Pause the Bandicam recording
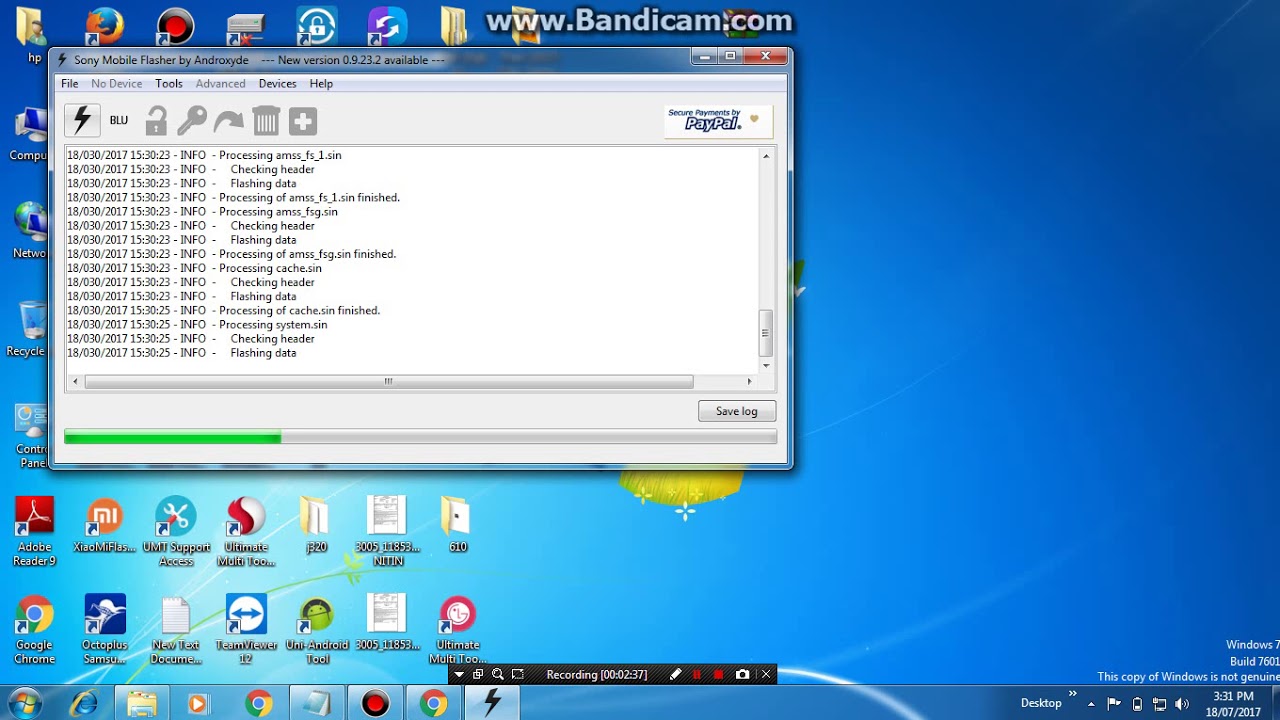Image resolution: width=1280 pixels, height=720 pixels. (x=697, y=675)
